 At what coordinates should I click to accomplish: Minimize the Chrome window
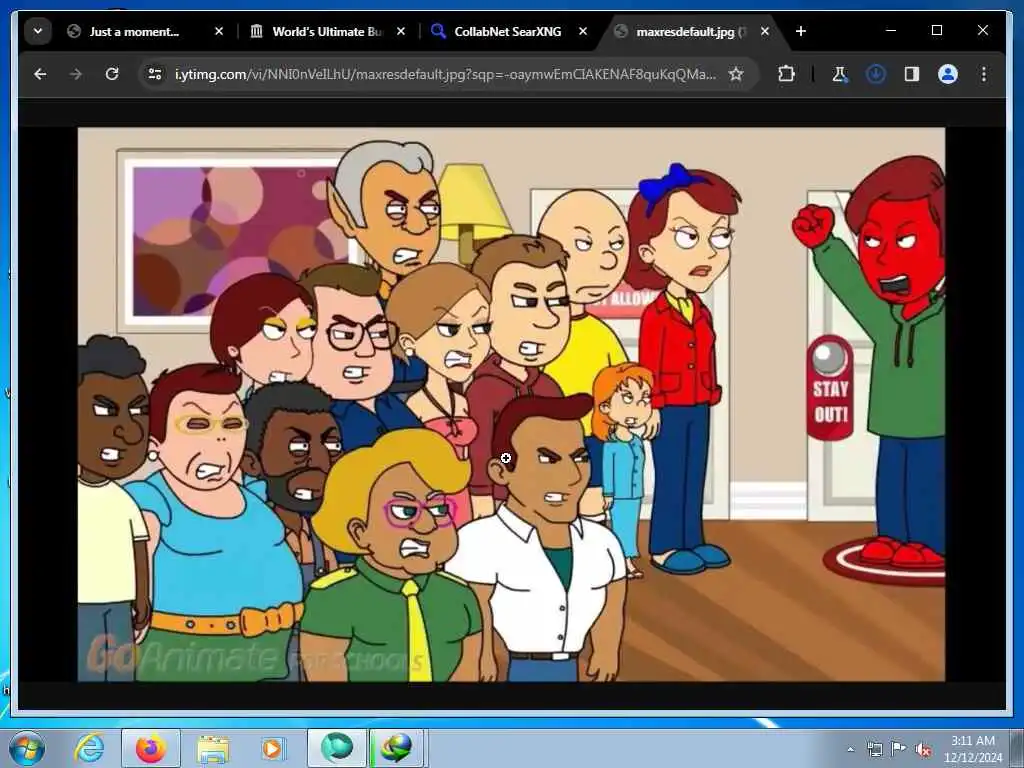(x=891, y=31)
